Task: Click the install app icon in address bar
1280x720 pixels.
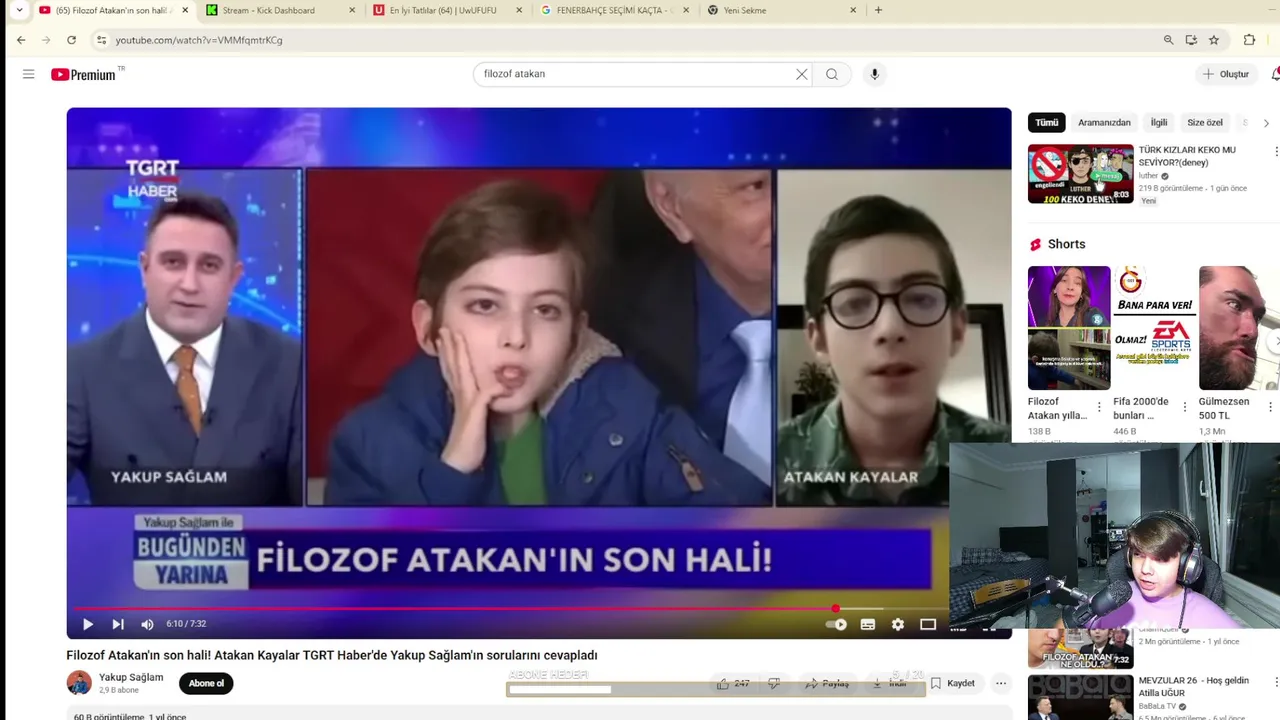Action: 1191,40
